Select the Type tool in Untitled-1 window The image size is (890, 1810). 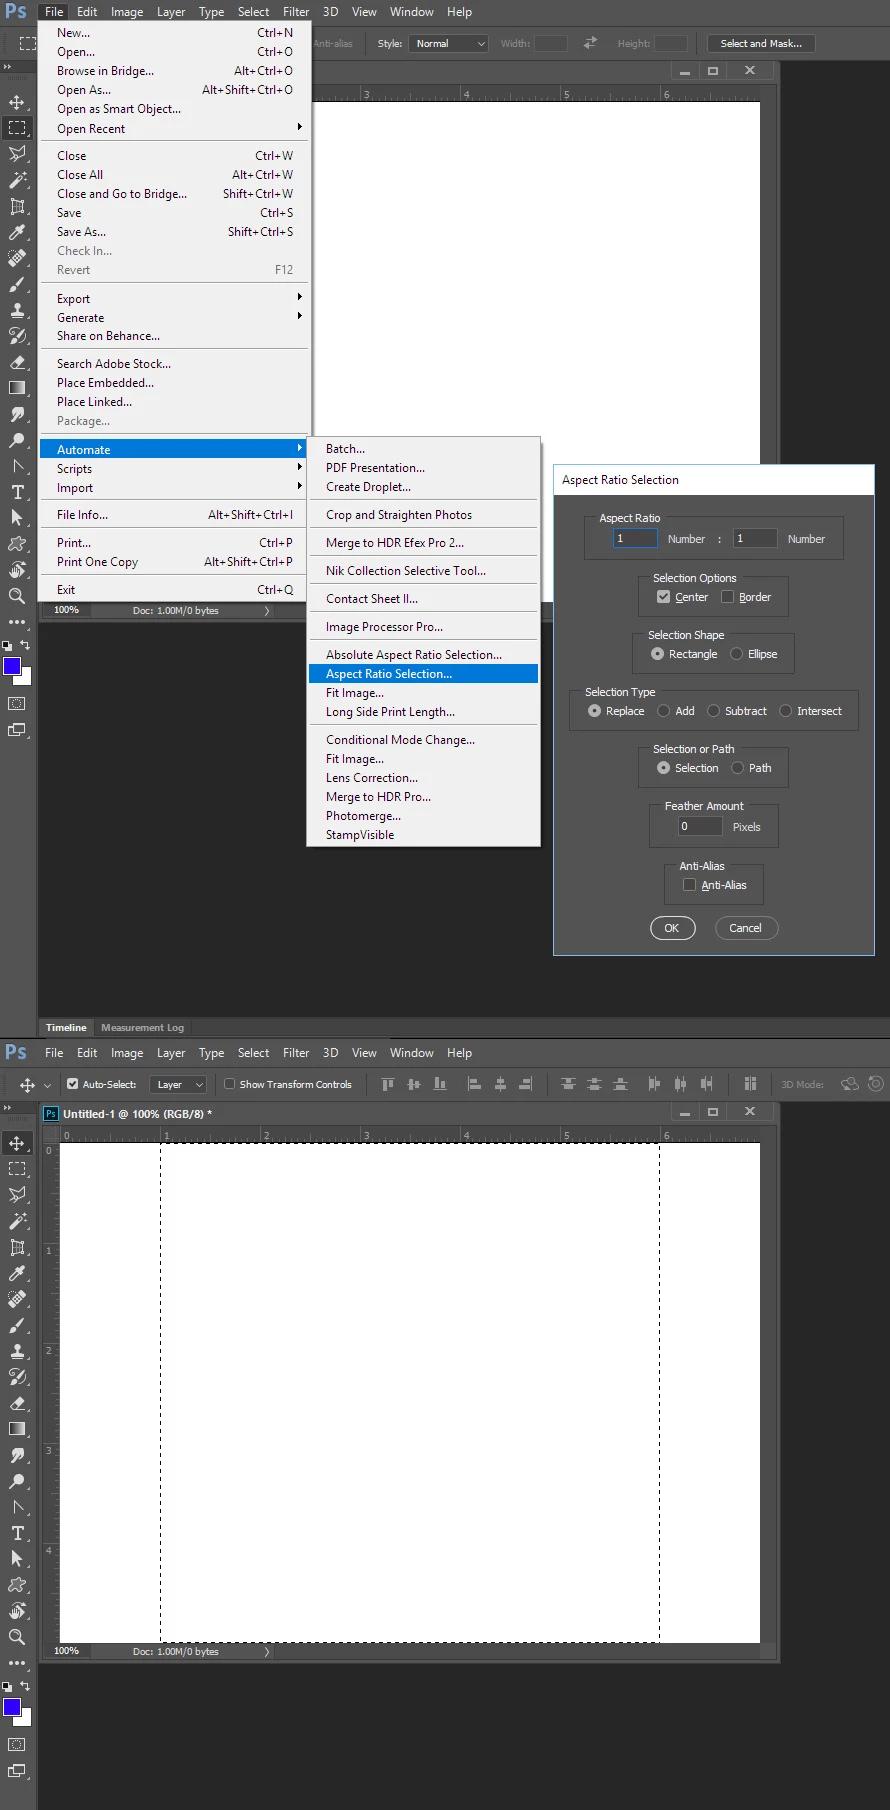[x=17, y=1533]
